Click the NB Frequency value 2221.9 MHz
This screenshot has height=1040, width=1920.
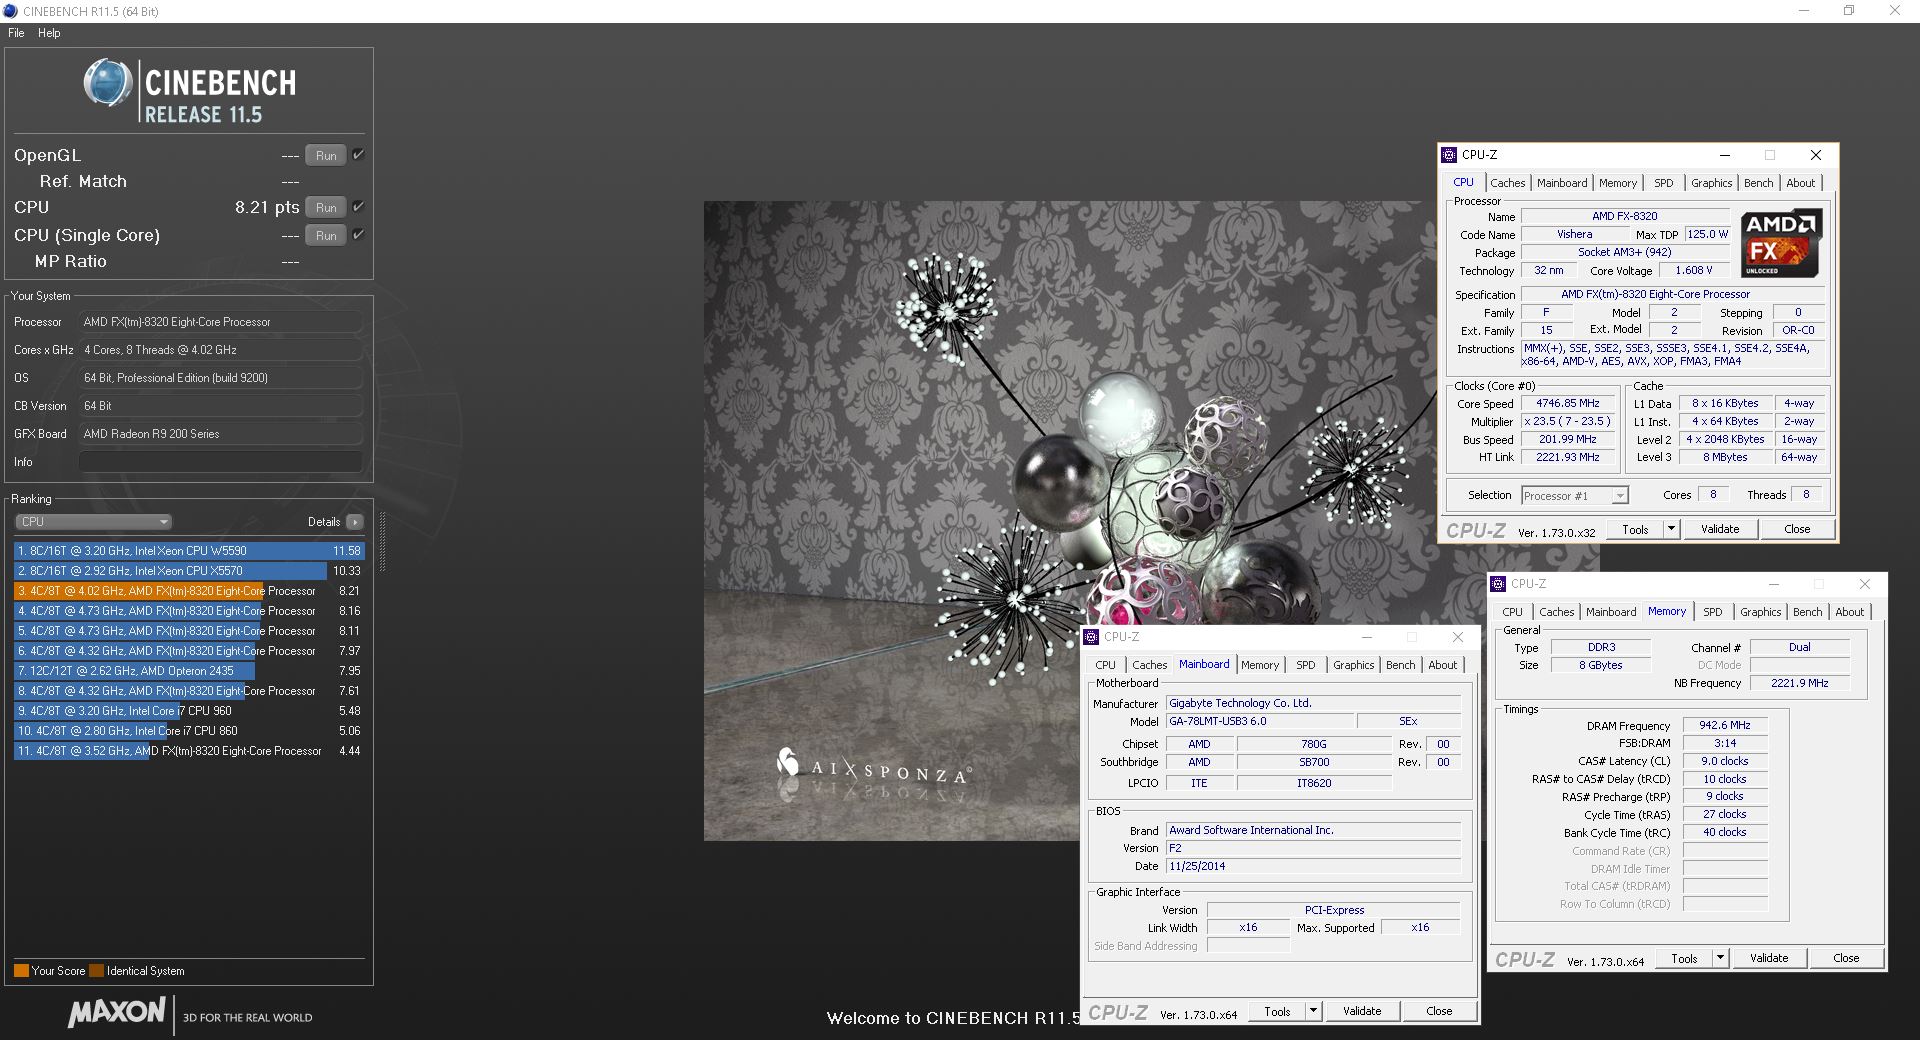tap(1799, 683)
